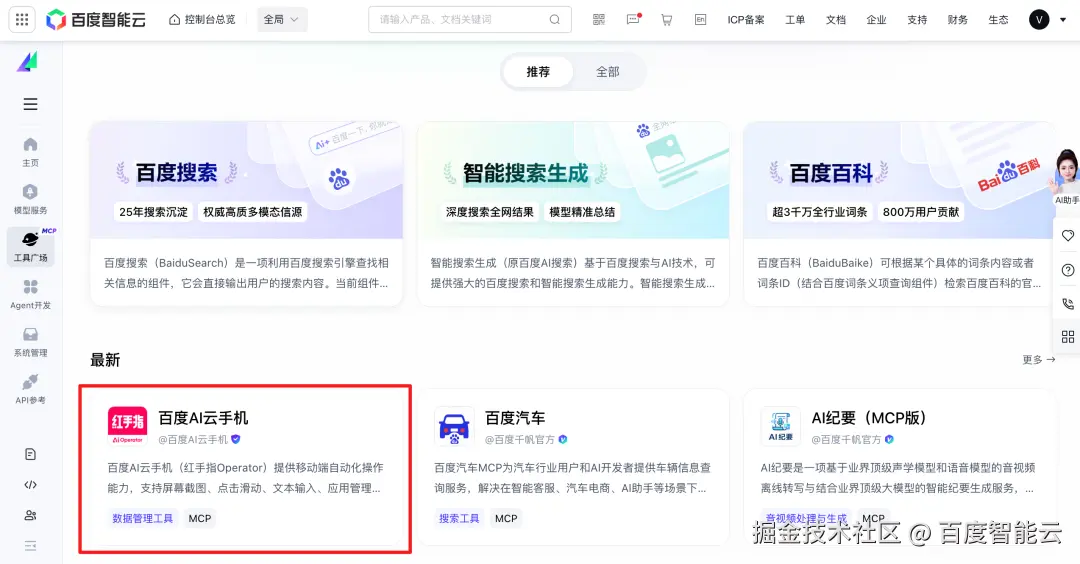Open the 文档 menu

coord(835,19)
